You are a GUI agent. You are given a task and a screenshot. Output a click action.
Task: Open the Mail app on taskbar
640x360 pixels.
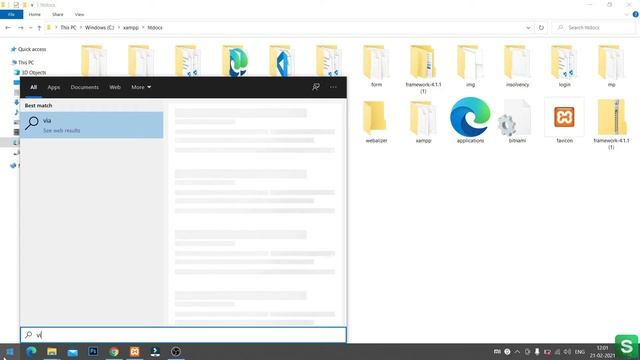[x=73, y=351]
